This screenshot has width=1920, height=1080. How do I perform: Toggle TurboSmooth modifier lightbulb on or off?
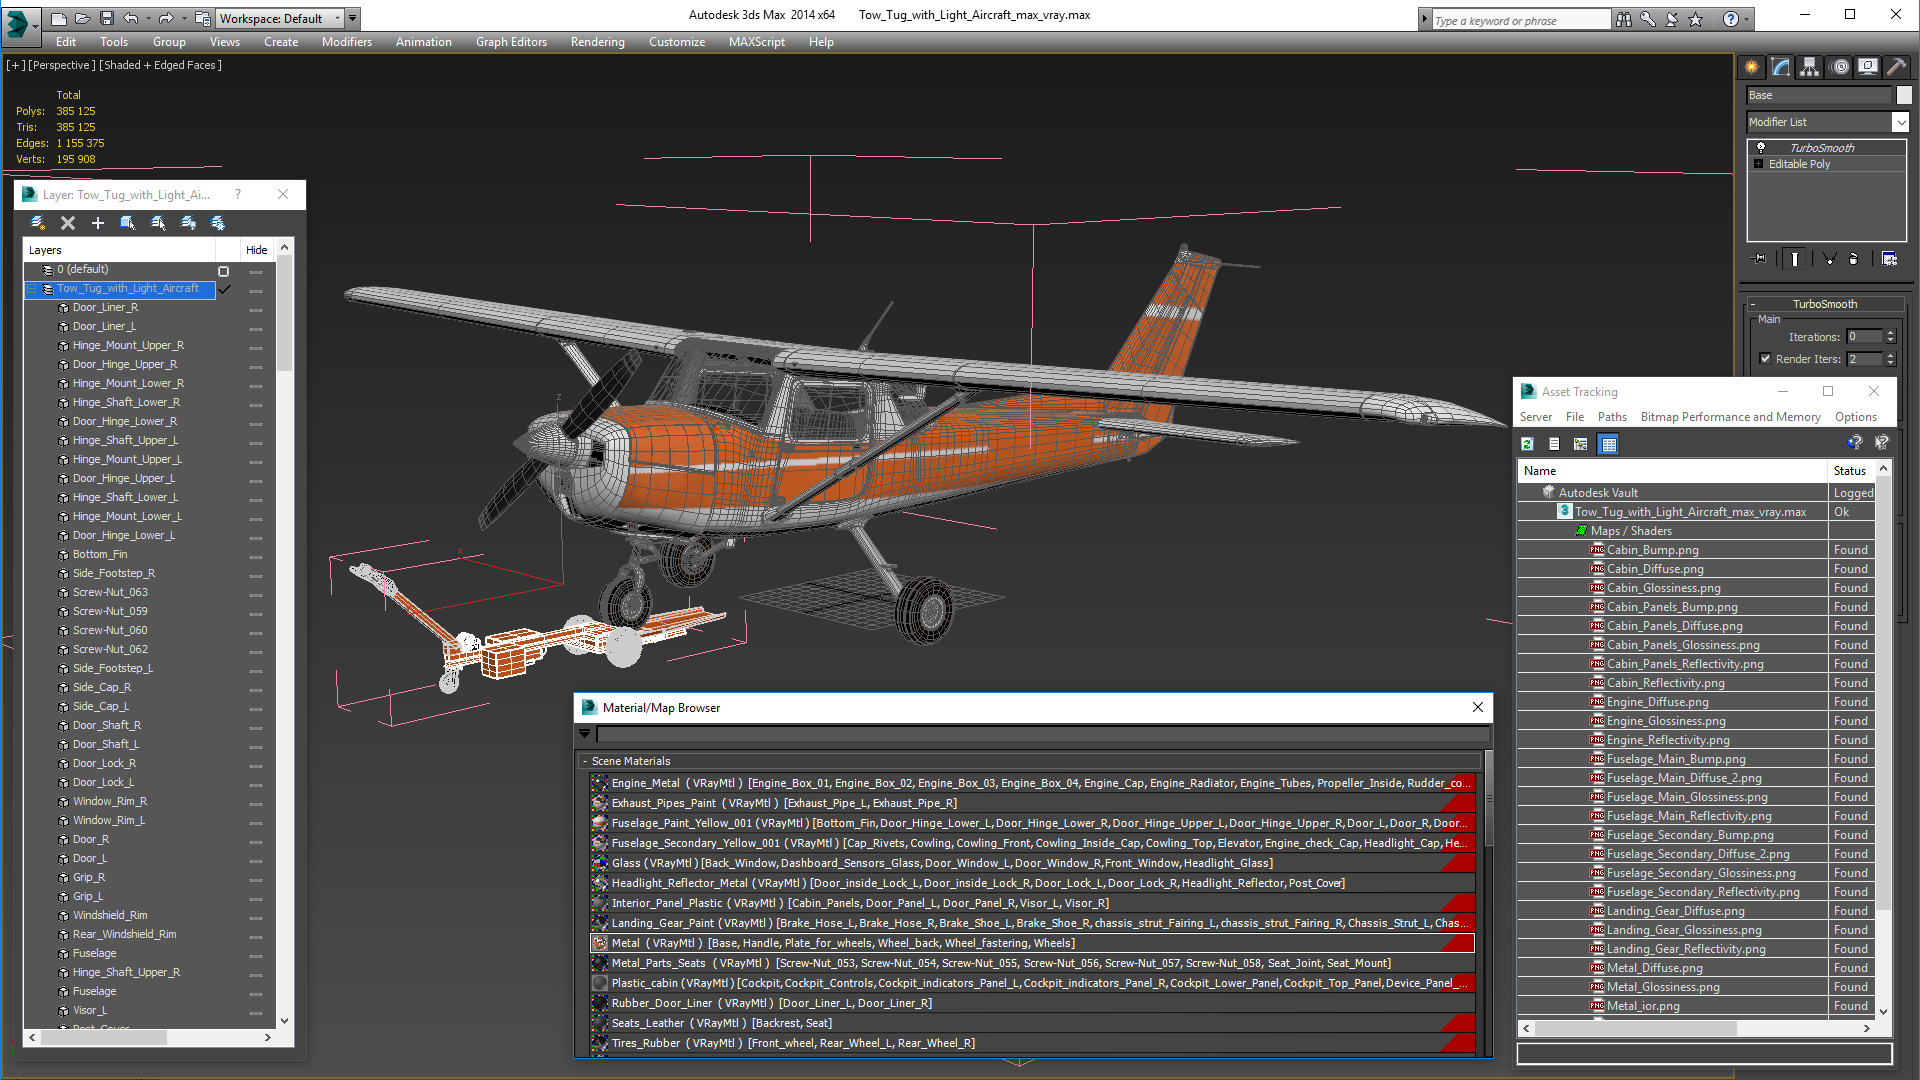1761,147
